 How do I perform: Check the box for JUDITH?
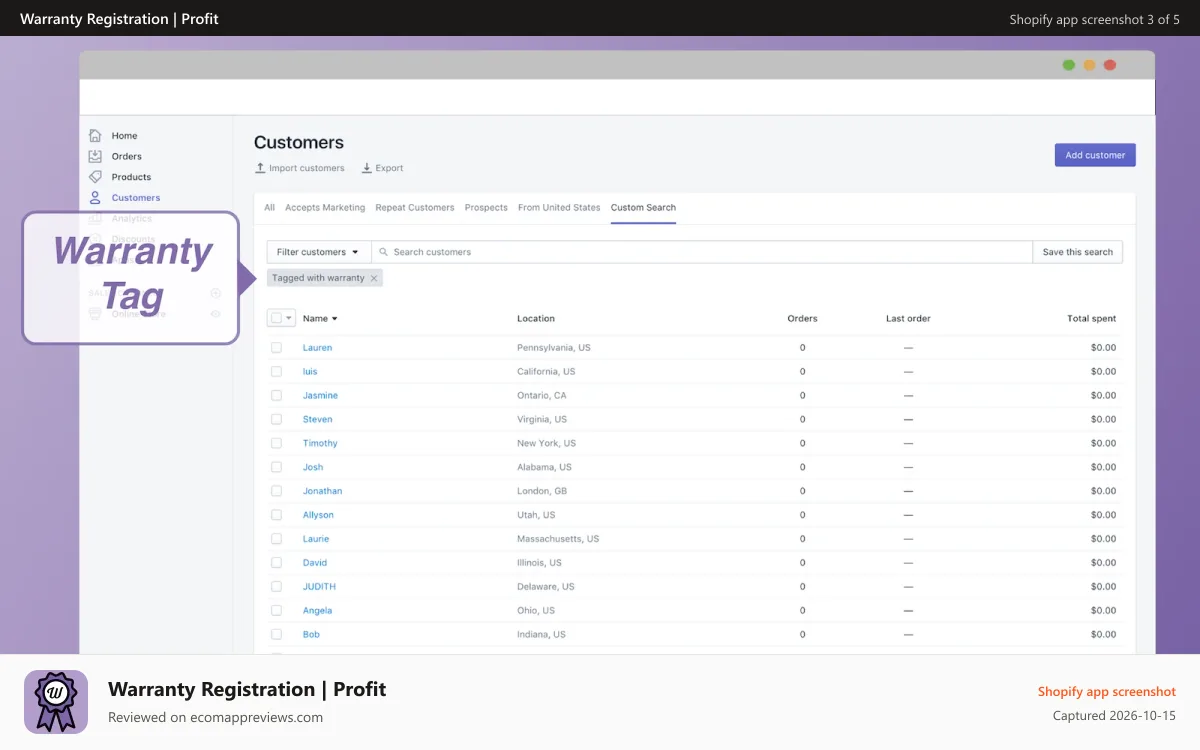276,587
